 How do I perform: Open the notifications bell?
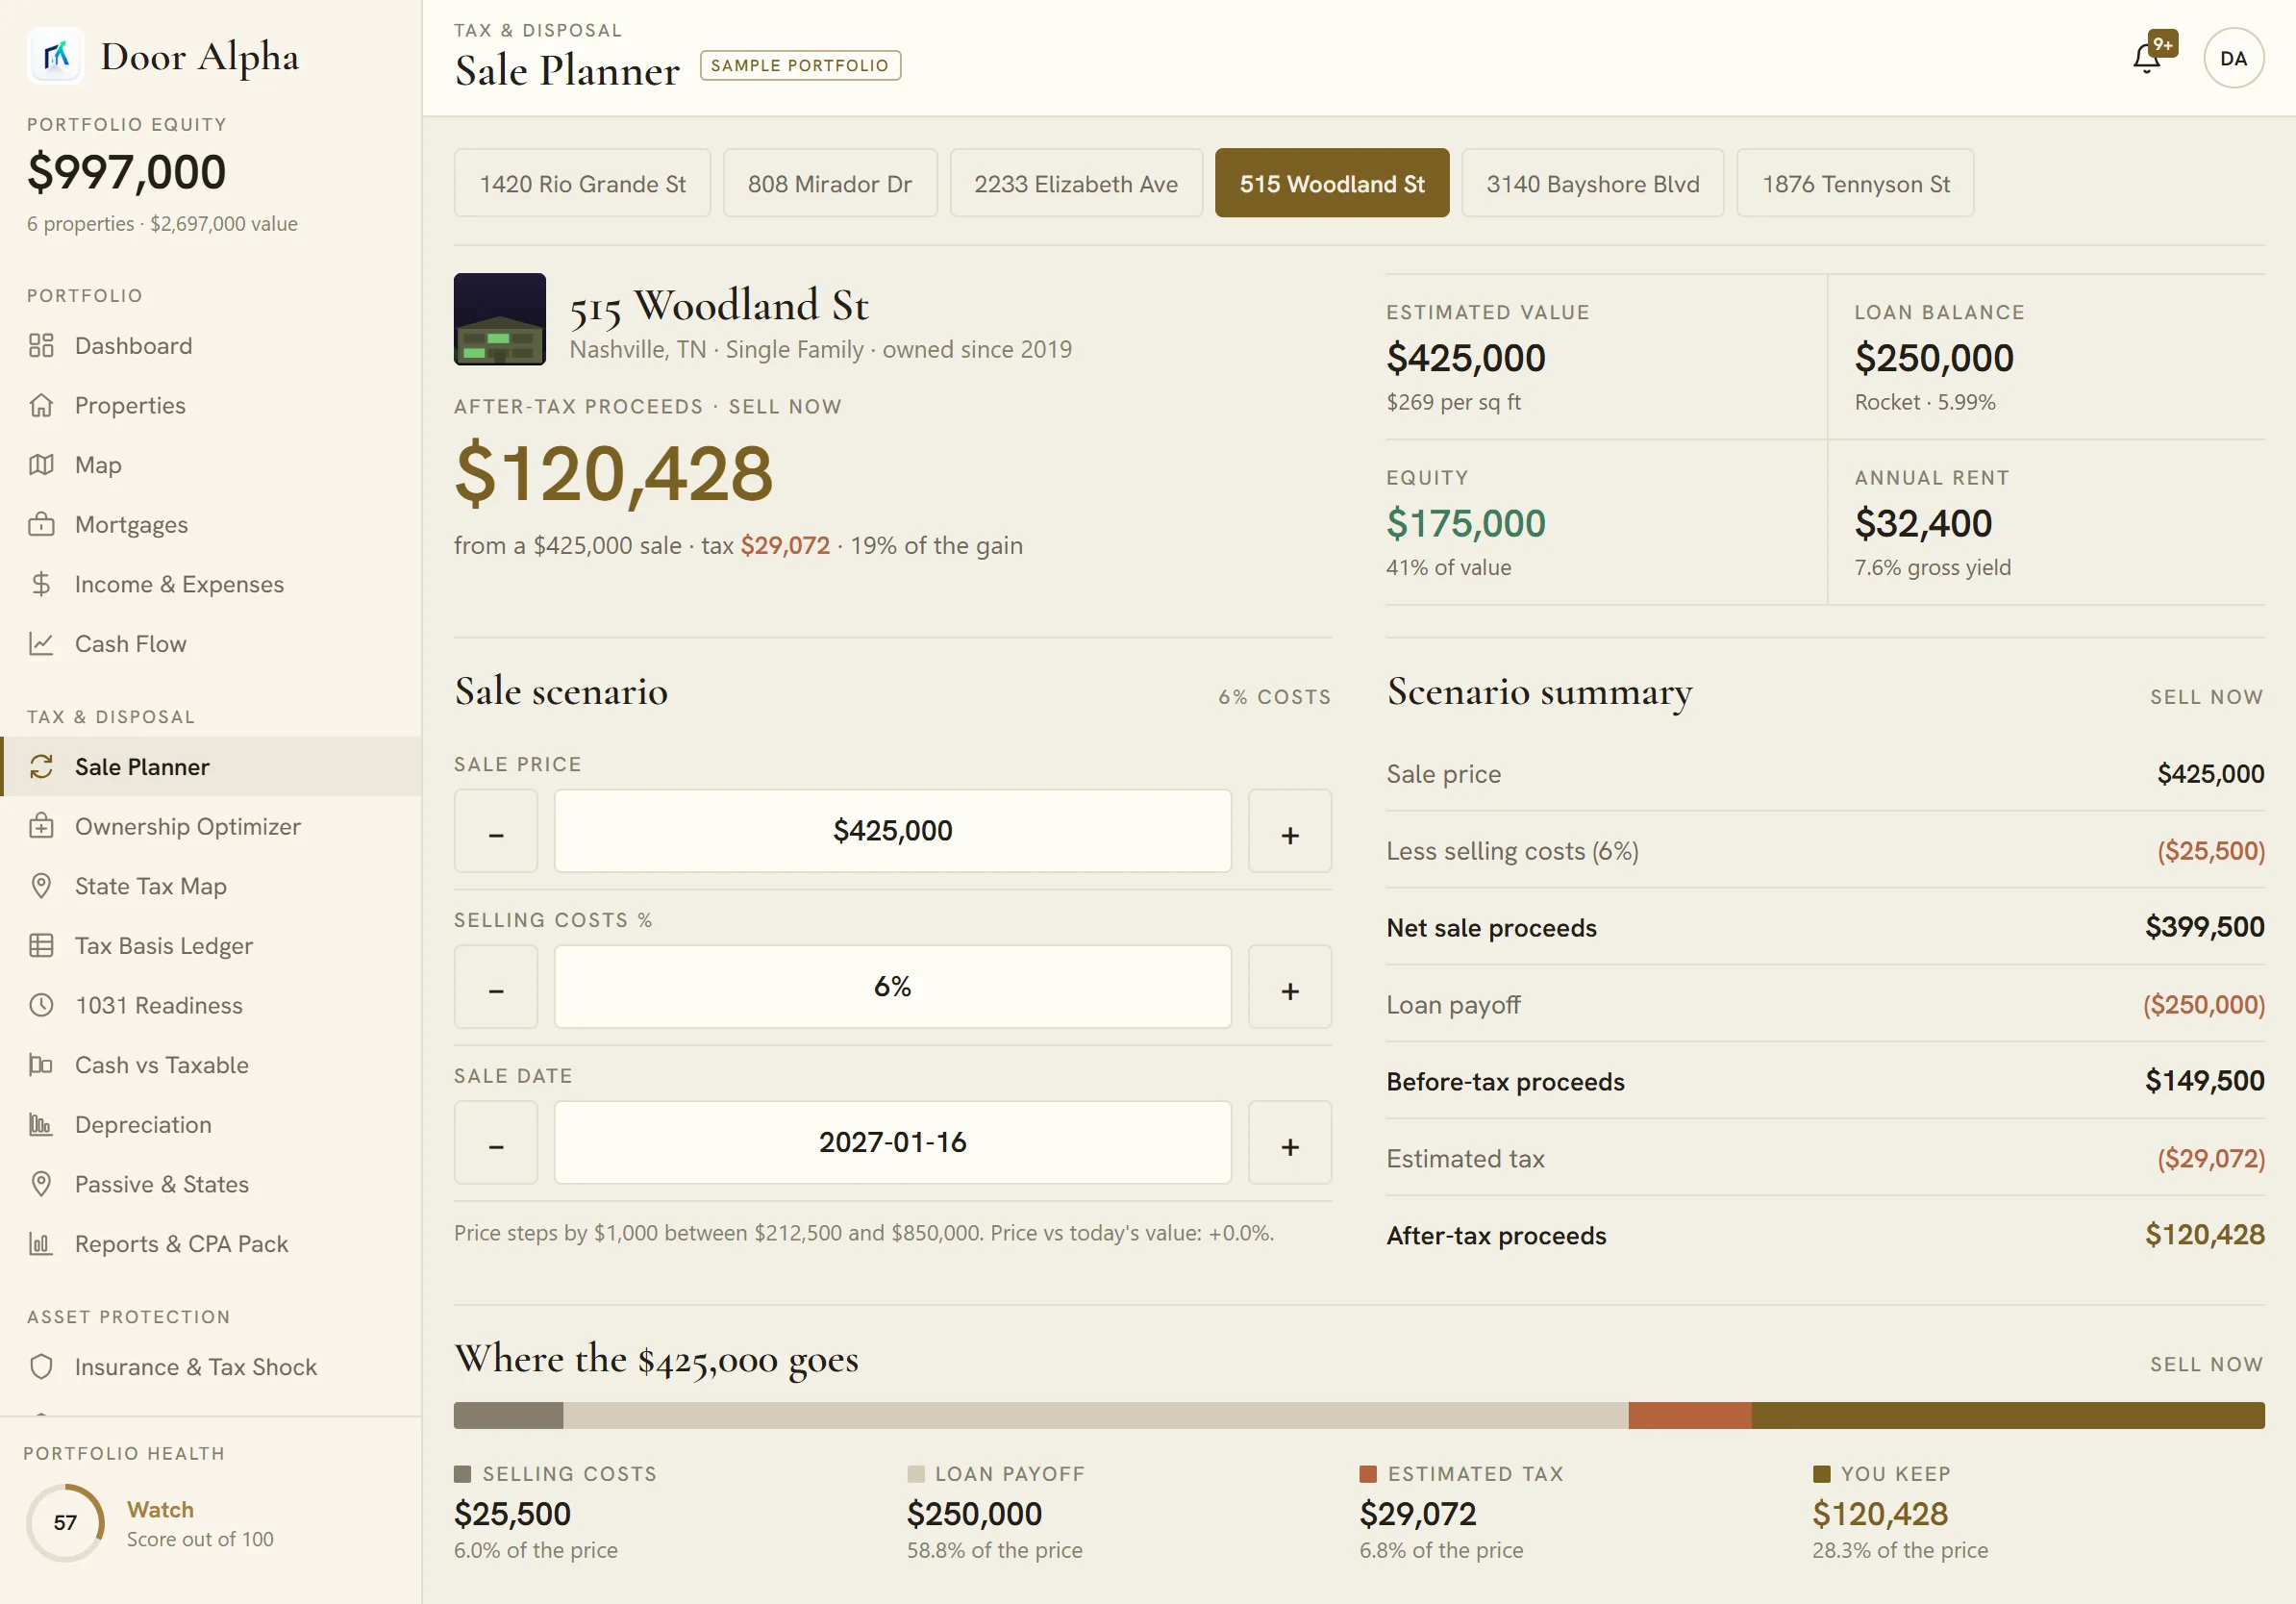tap(2146, 58)
